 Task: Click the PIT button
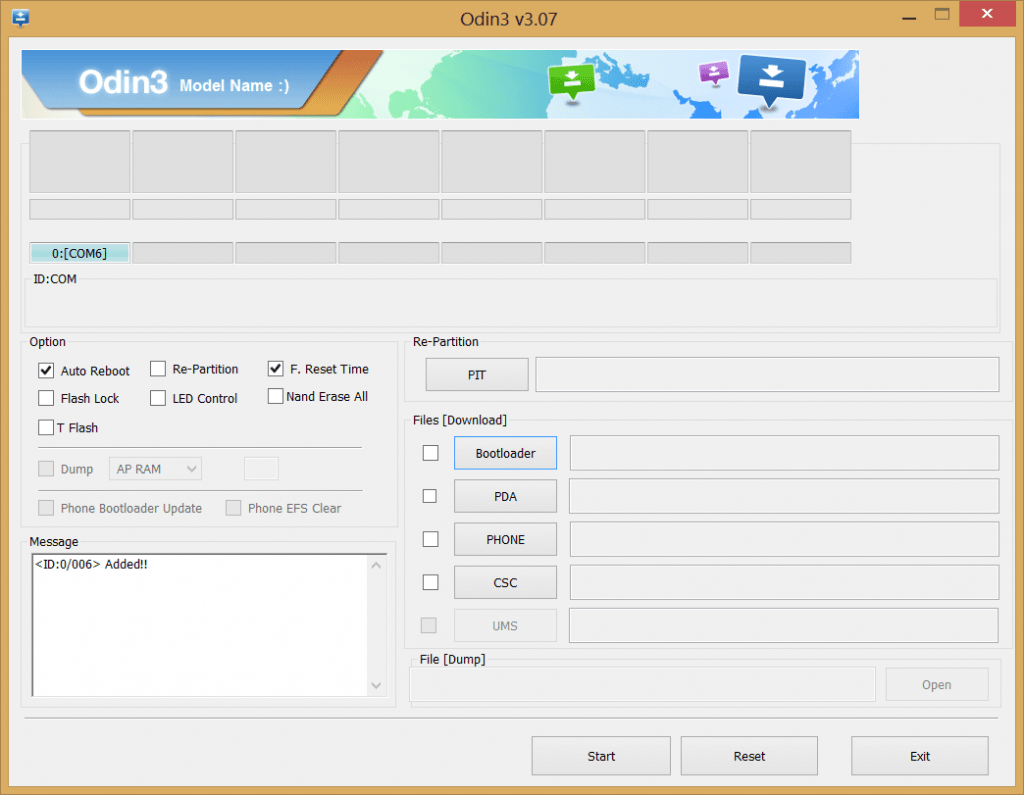477,374
